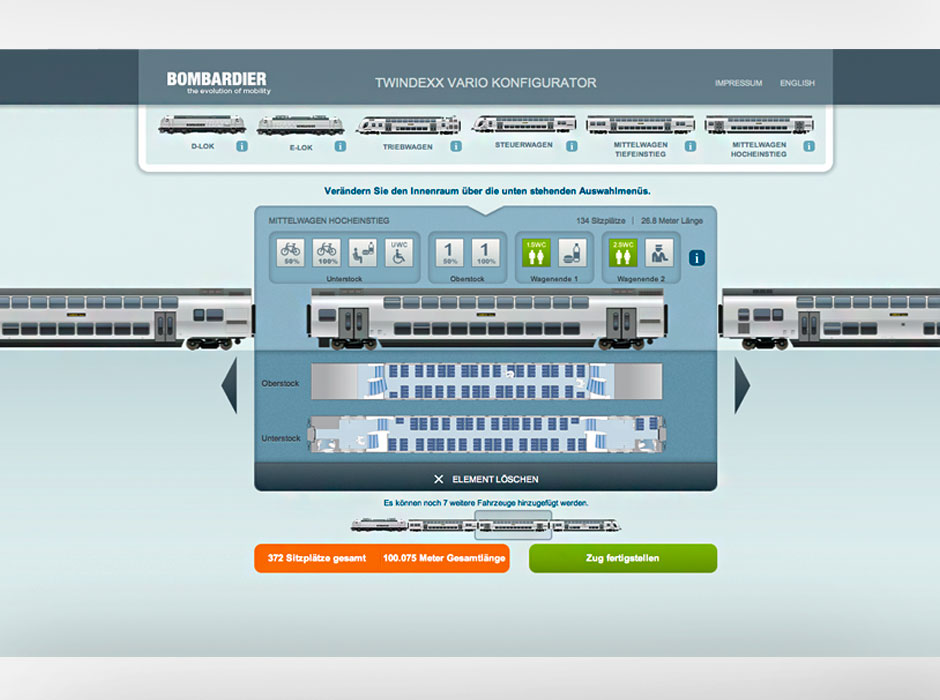Click the Oberstock floor plan

487,381
